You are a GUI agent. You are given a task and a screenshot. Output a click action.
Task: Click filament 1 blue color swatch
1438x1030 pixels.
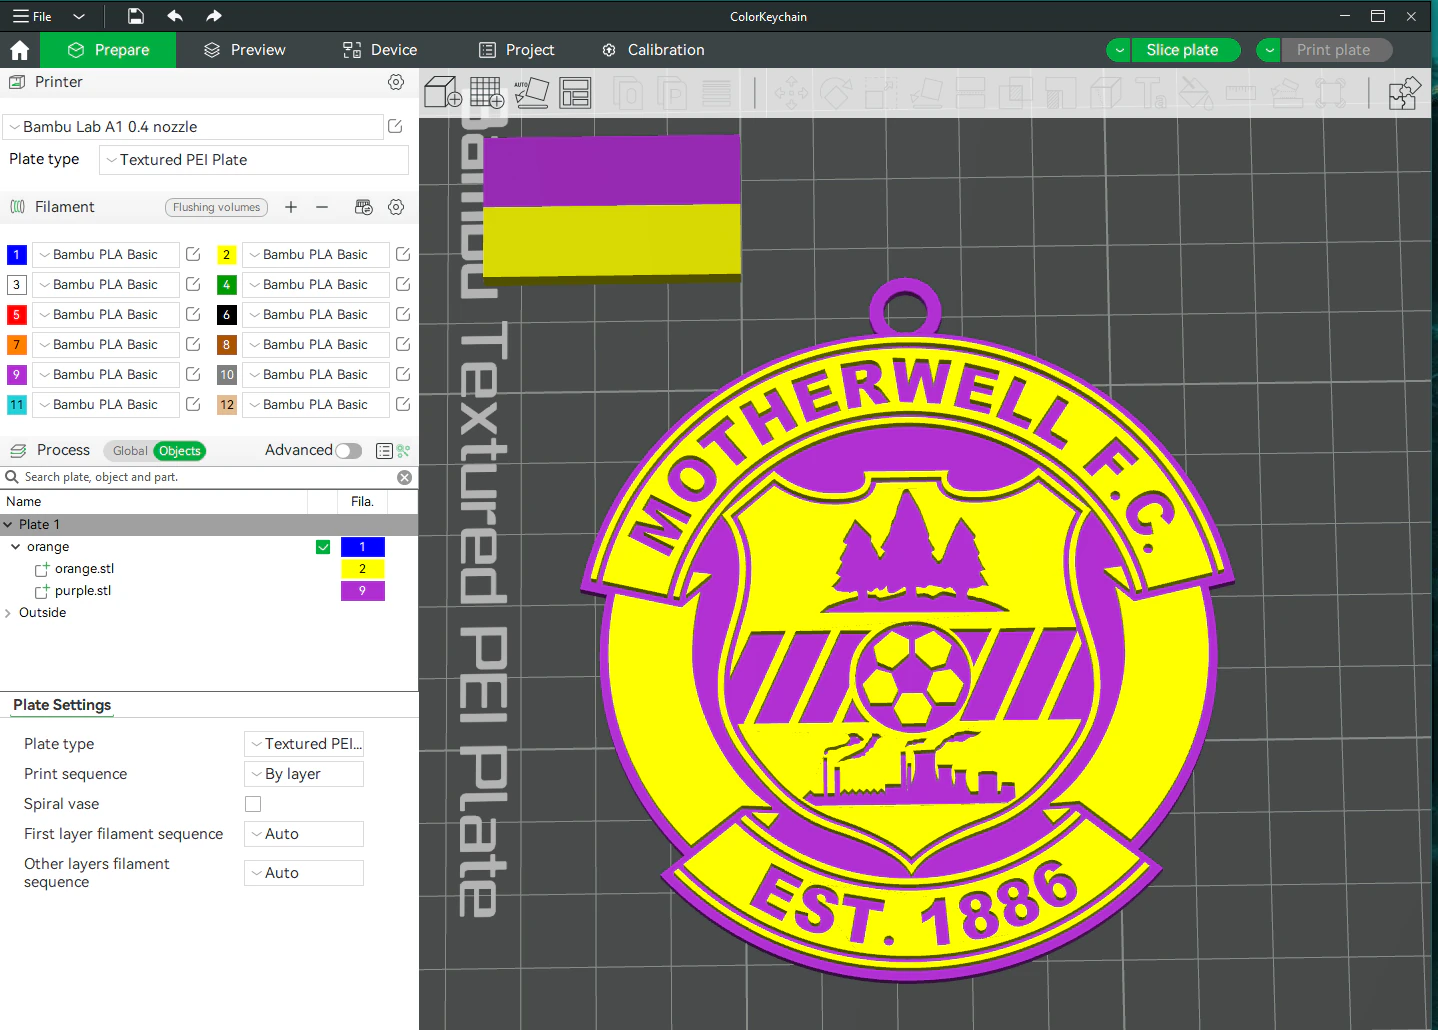[x=17, y=255]
